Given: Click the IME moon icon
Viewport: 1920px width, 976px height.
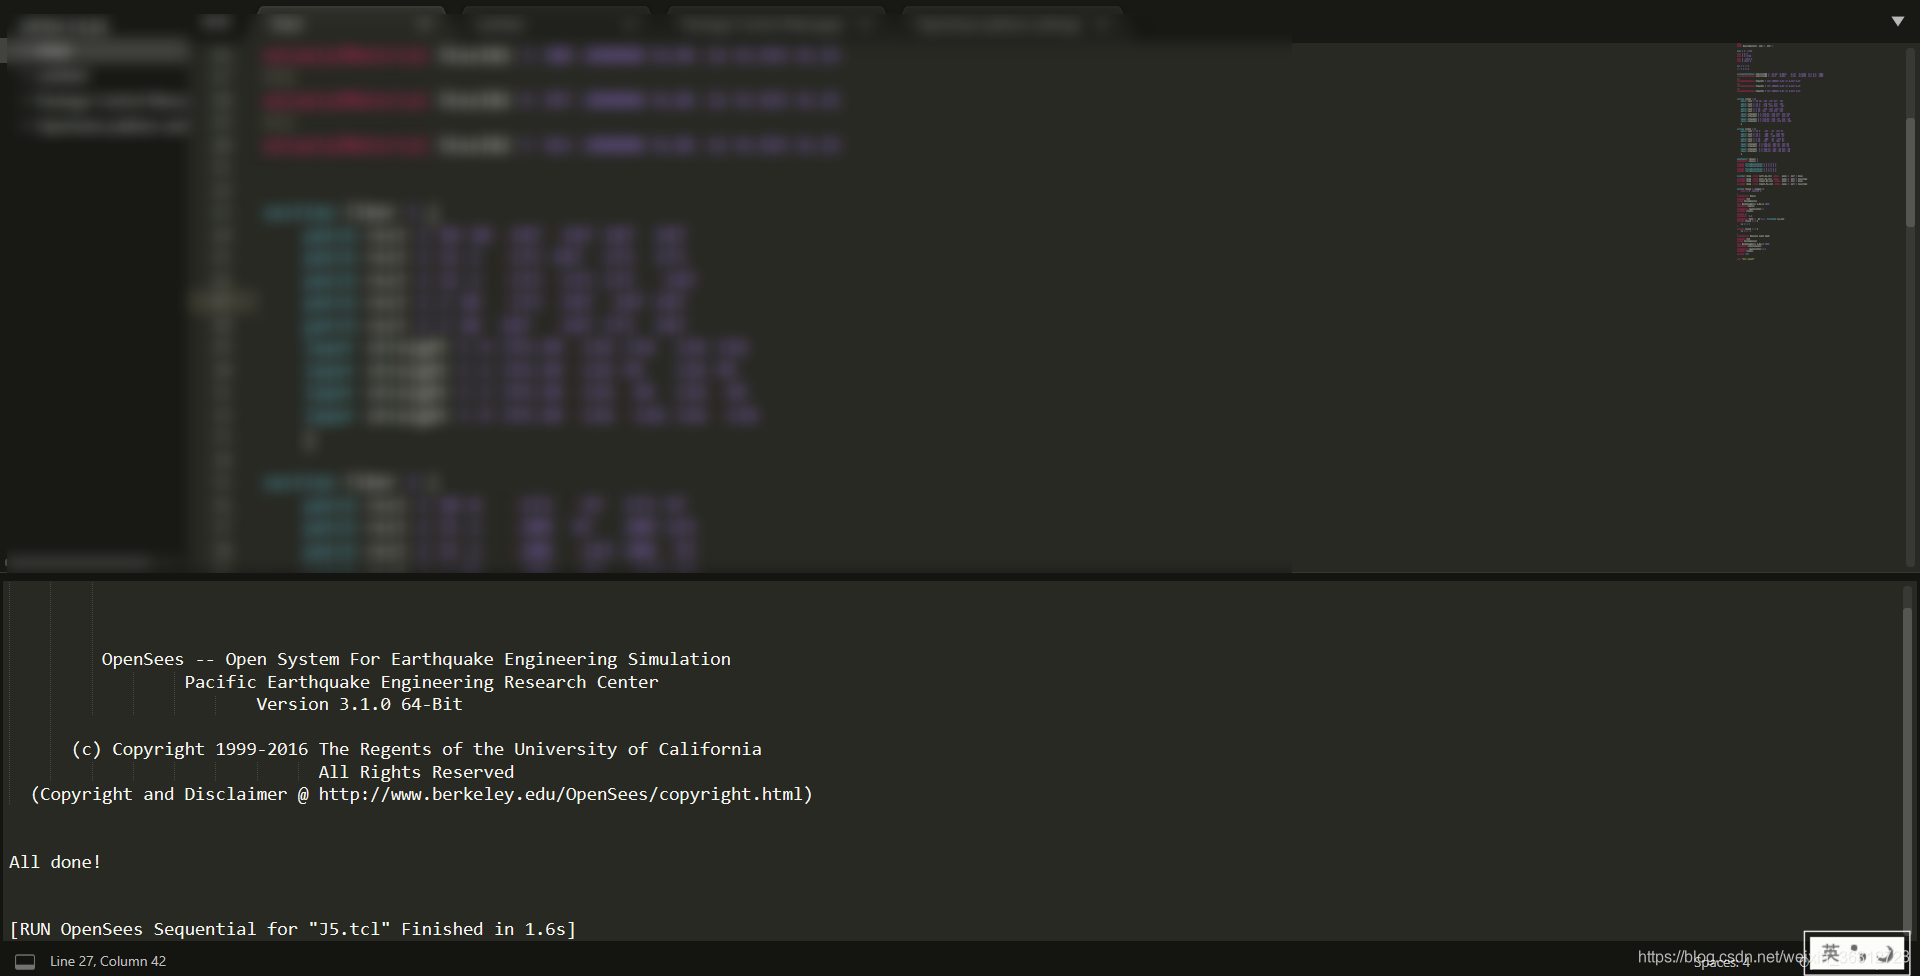Looking at the screenshot, I should point(1885,953).
